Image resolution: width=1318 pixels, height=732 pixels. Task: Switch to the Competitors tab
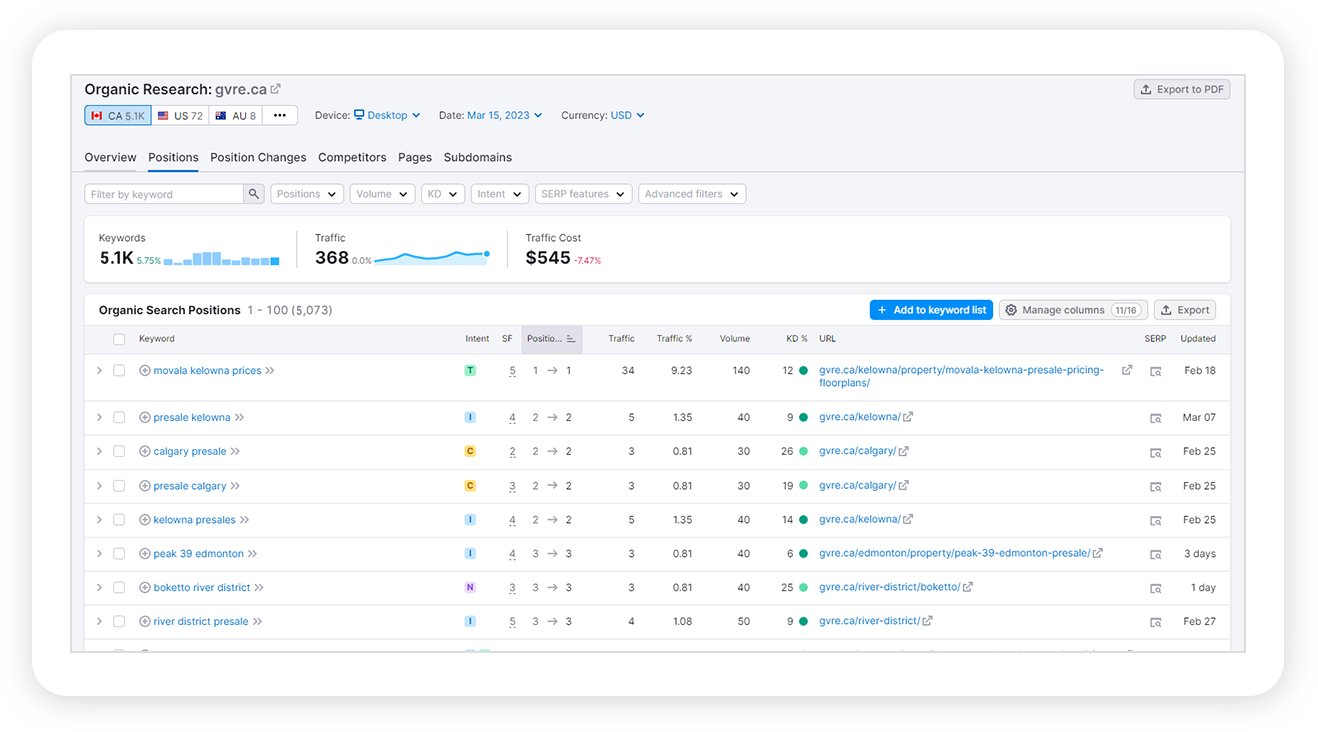pos(352,157)
